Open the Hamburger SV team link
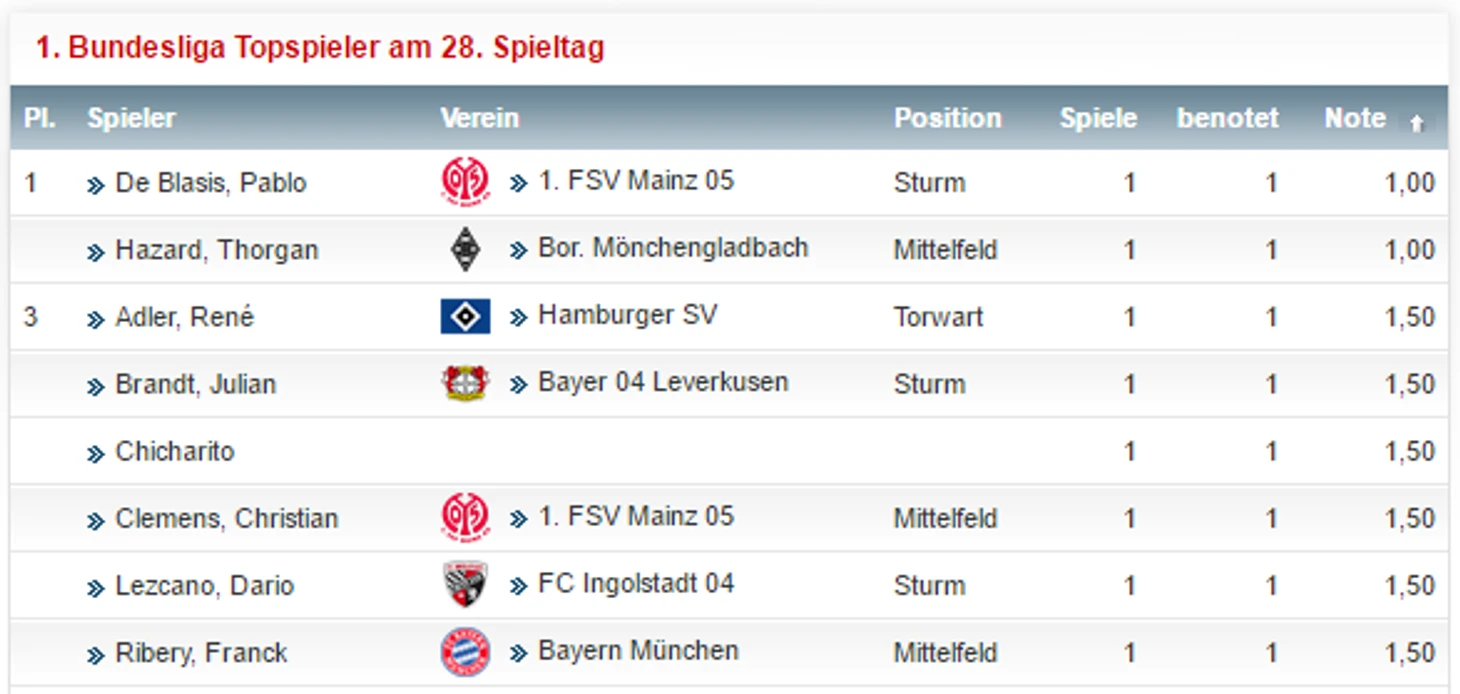The height and width of the screenshot is (694, 1460). point(628,315)
